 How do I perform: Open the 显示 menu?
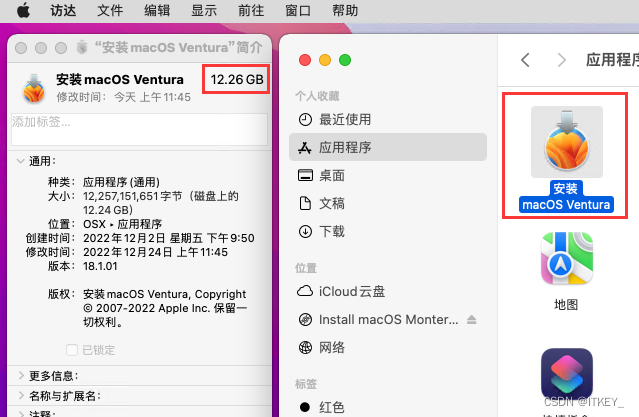point(204,10)
